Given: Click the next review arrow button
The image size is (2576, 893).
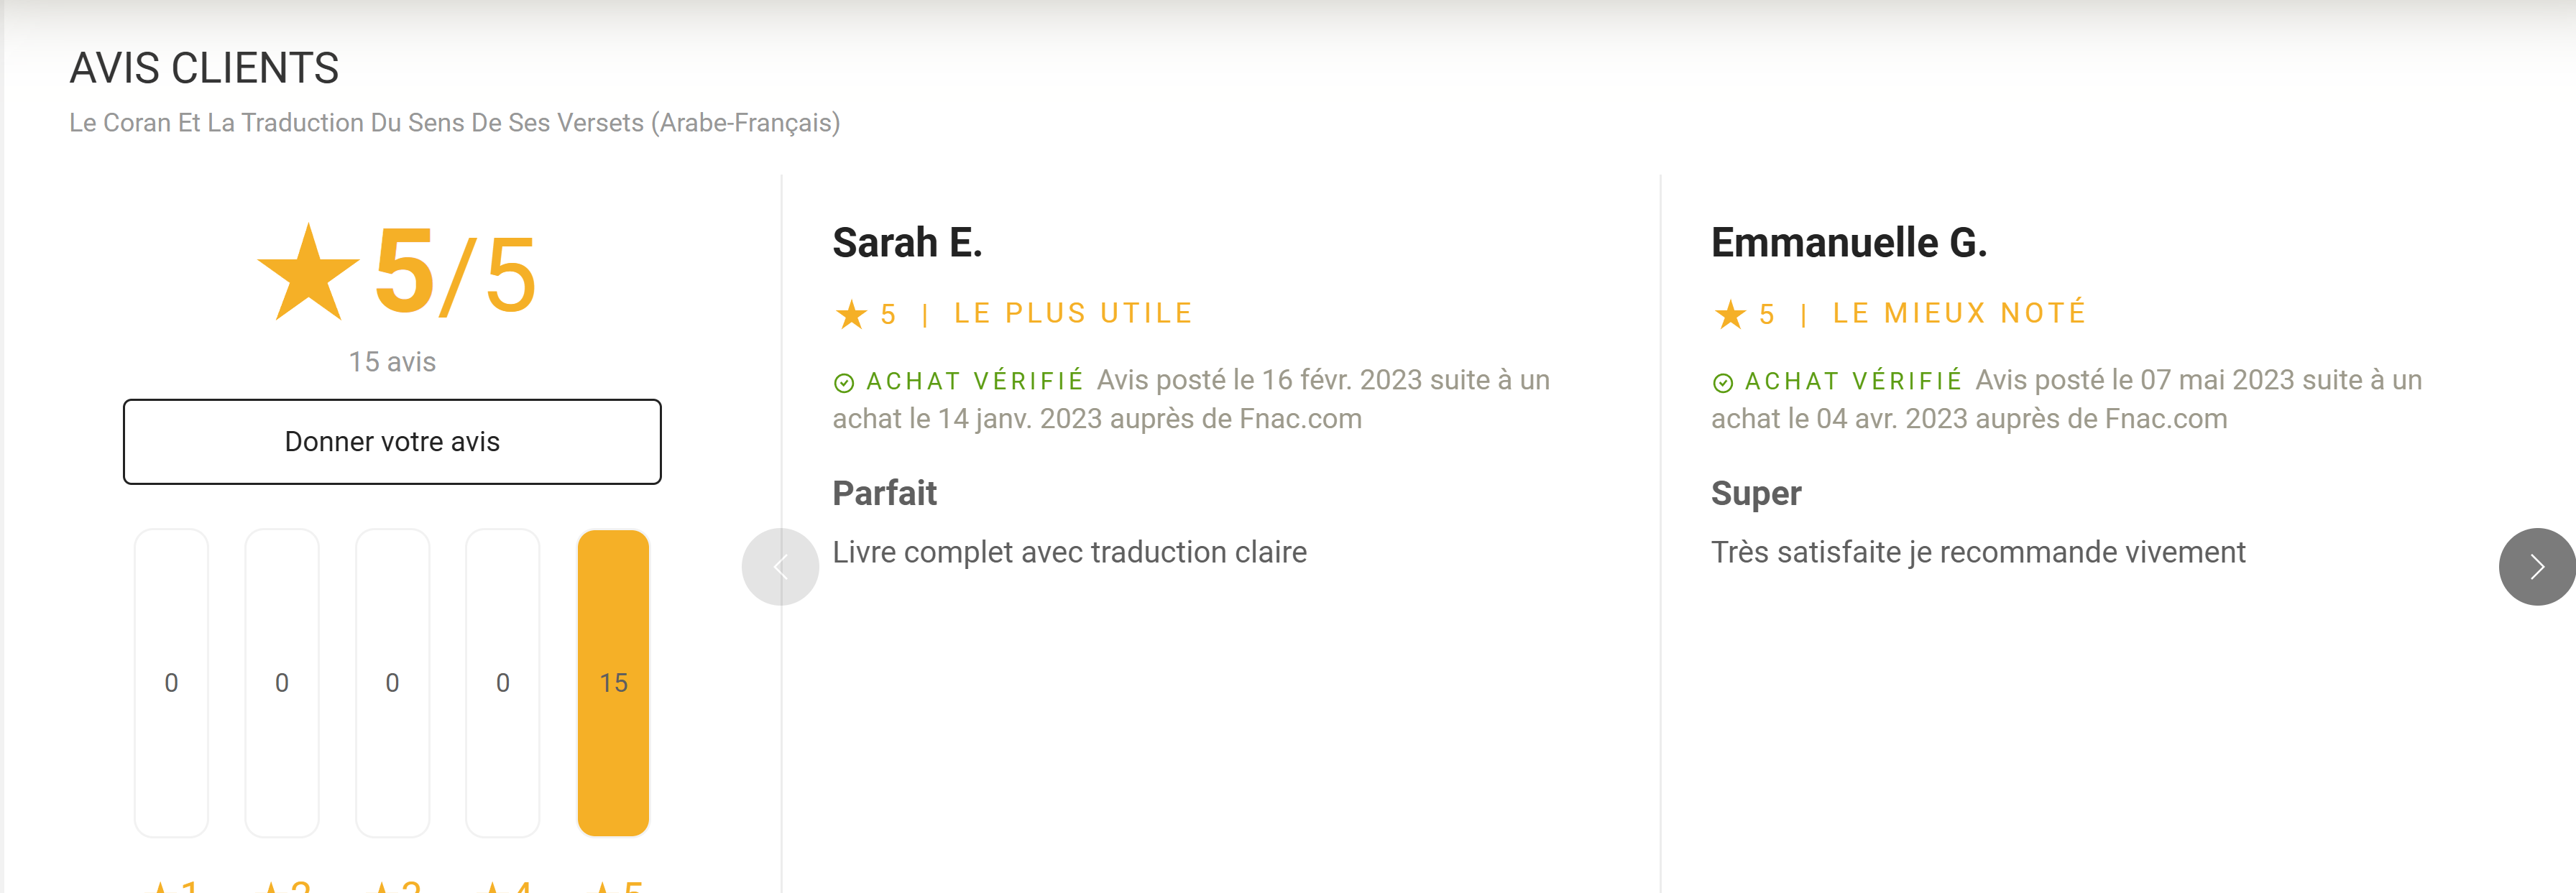Looking at the screenshot, I should tap(2536, 567).
